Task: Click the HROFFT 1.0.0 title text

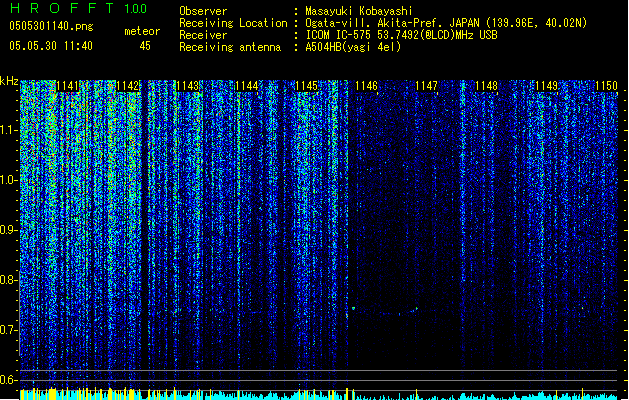Action: coord(78,8)
